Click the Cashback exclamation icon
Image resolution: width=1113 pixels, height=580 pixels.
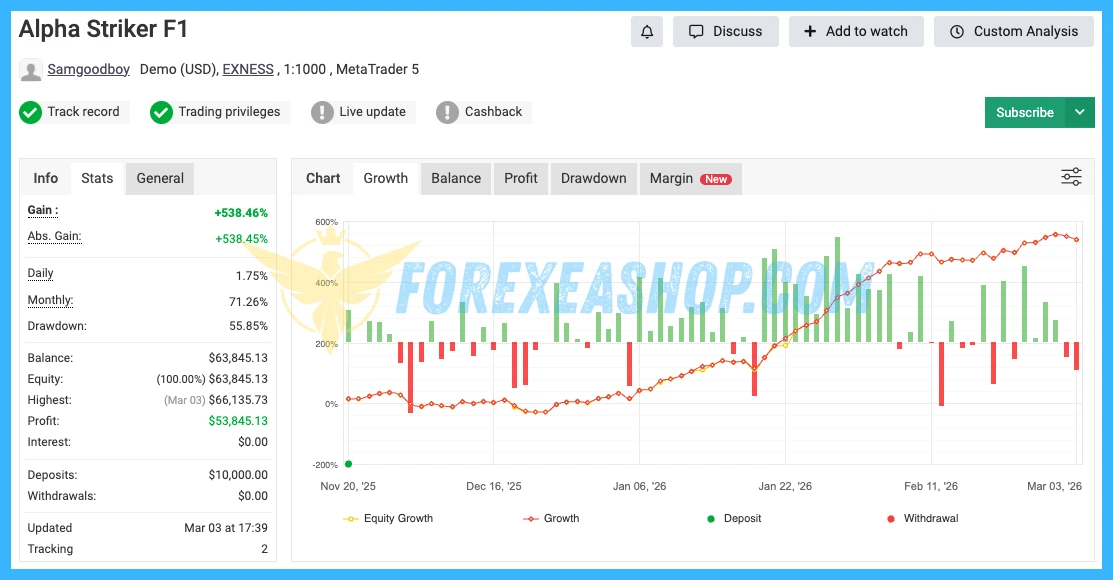tap(447, 112)
